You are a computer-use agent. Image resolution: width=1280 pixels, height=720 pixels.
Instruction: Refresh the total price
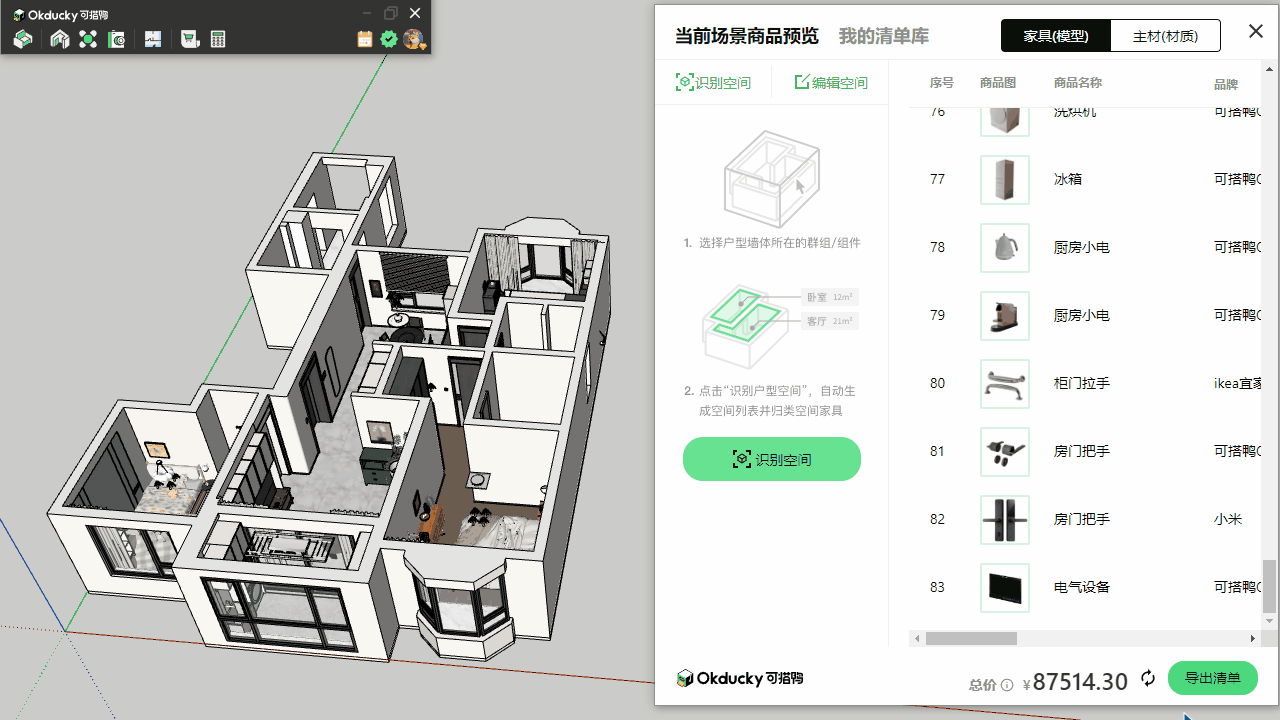point(1148,678)
